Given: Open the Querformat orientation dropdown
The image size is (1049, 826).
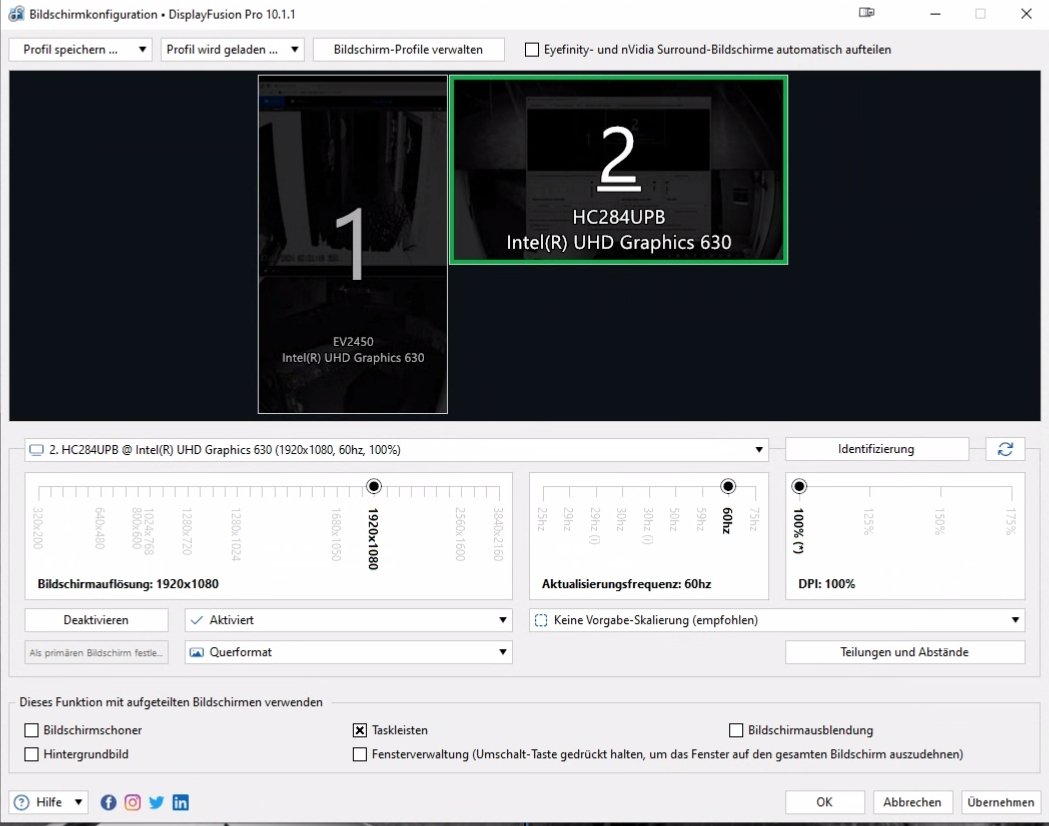Looking at the screenshot, I should pyautogui.click(x=349, y=652).
